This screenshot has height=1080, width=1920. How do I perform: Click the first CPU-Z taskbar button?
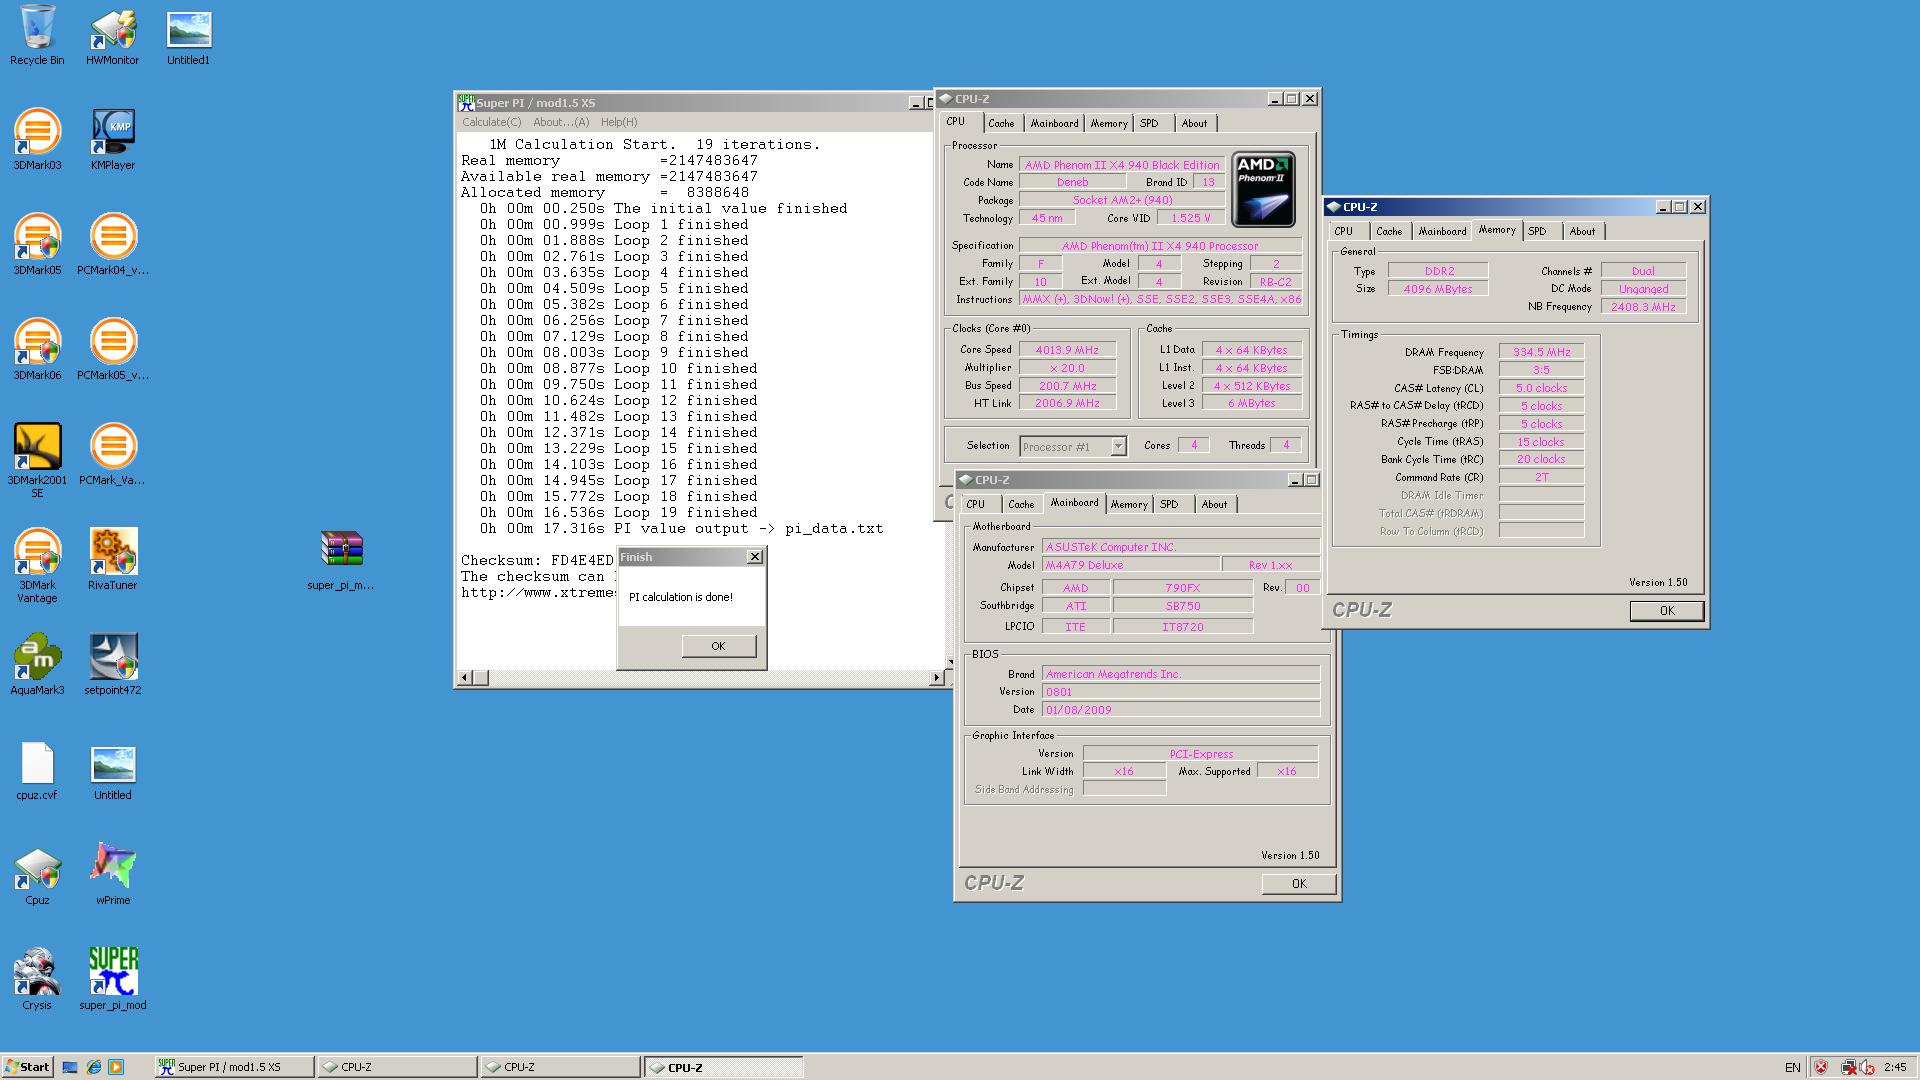coord(397,1067)
